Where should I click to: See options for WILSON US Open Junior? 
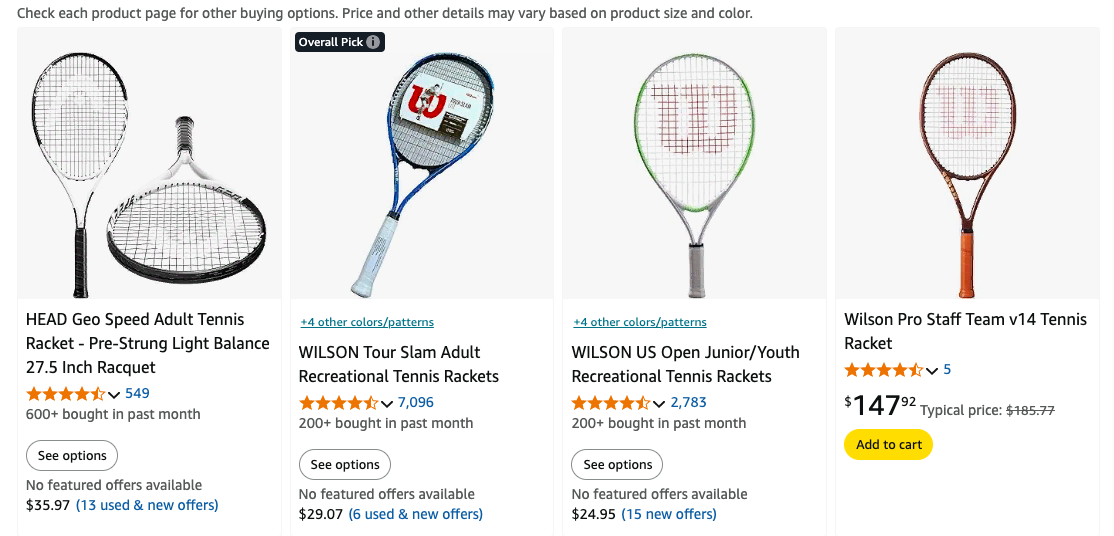pyautogui.click(x=617, y=465)
